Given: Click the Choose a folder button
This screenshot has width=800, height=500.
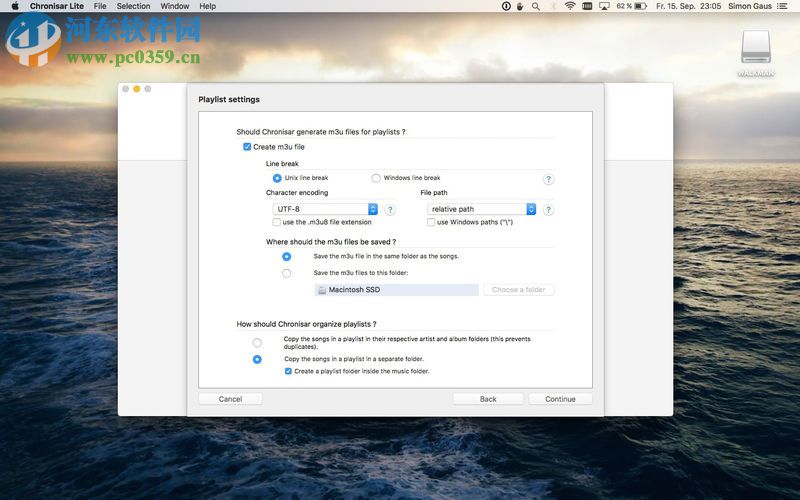Looking at the screenshot, I should coord(518,290).
